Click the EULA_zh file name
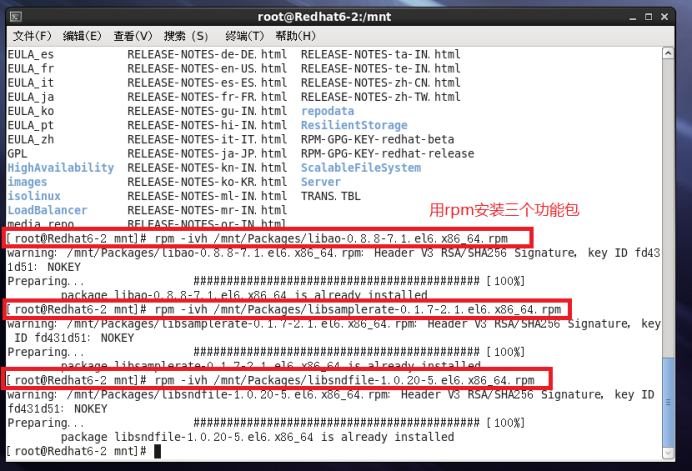The image size is (692, 471). click(x=31, y=139)
